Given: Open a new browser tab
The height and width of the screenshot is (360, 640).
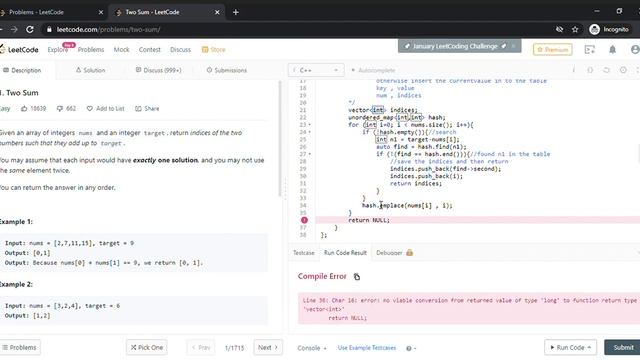Looking at the screenshot, I should [236, 12].
